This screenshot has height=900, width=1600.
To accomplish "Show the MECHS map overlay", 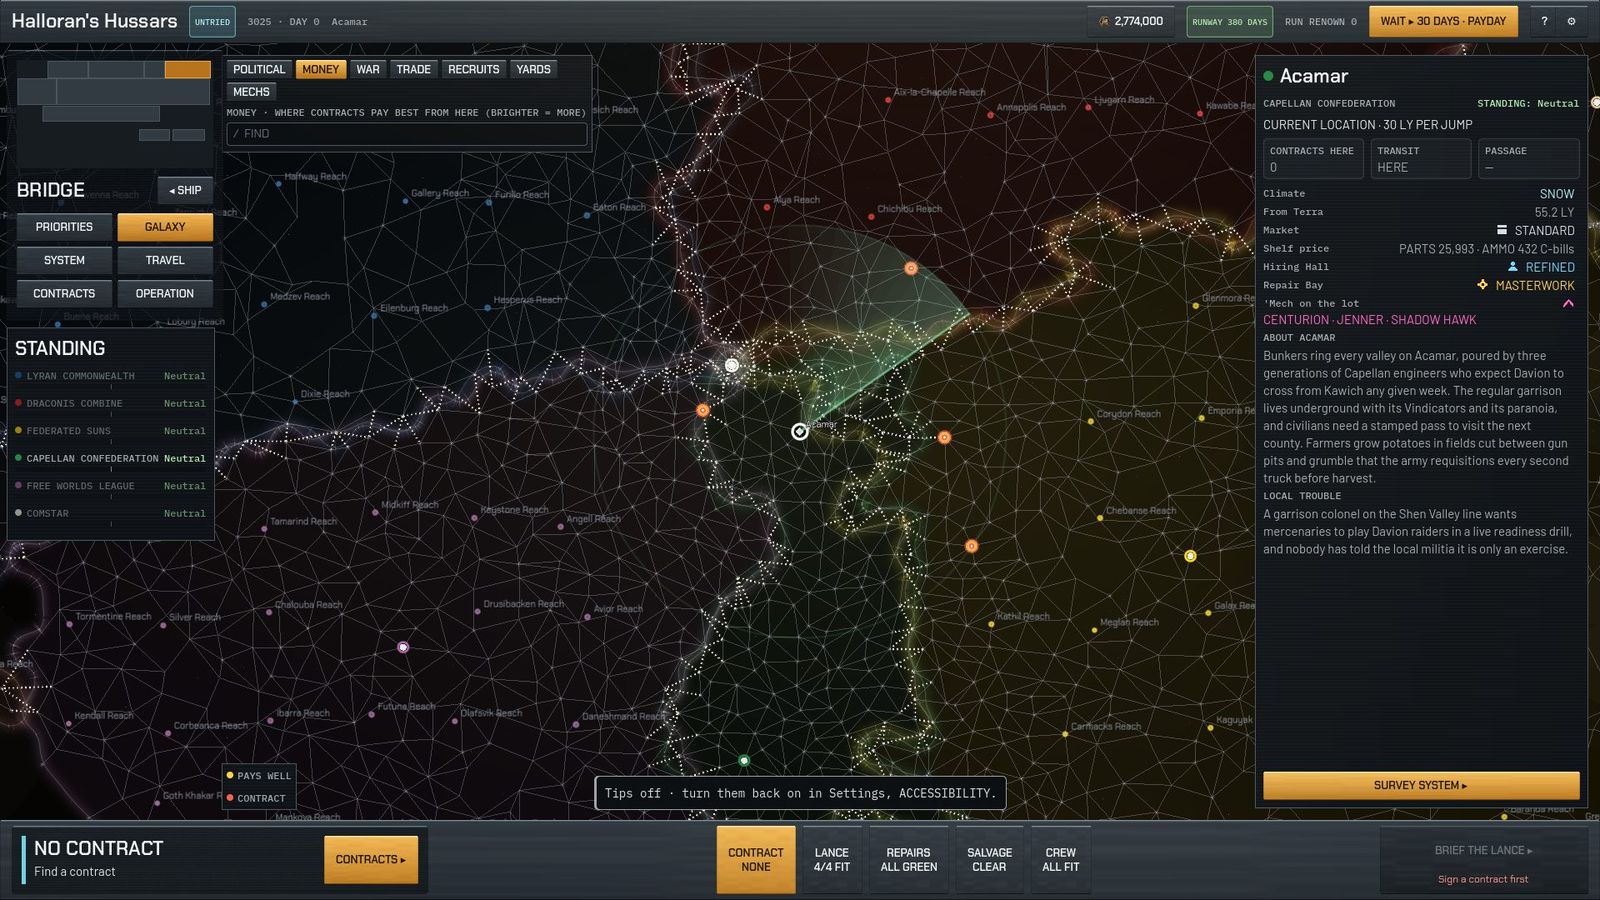I will 251,91.
